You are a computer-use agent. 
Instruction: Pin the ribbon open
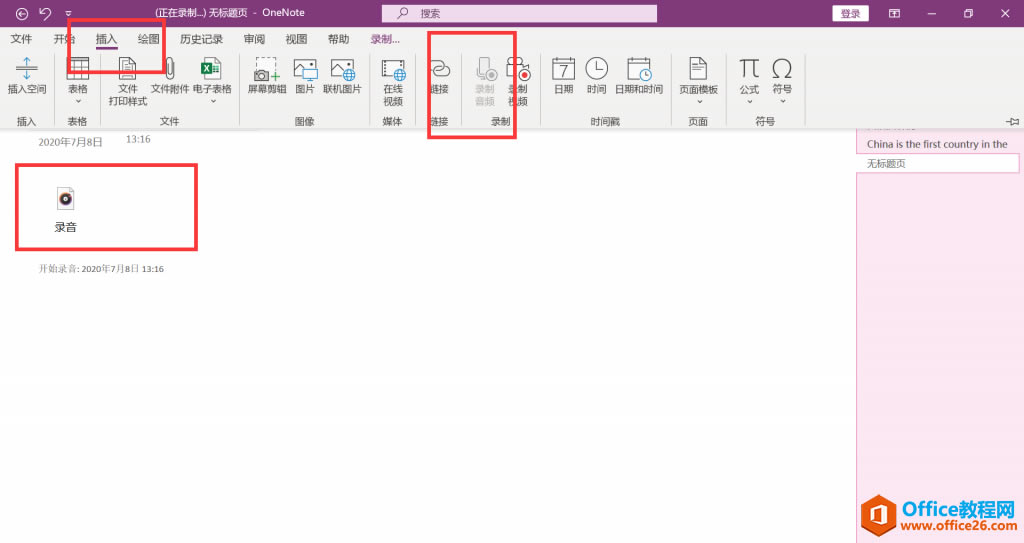(x=1012, y=122)
